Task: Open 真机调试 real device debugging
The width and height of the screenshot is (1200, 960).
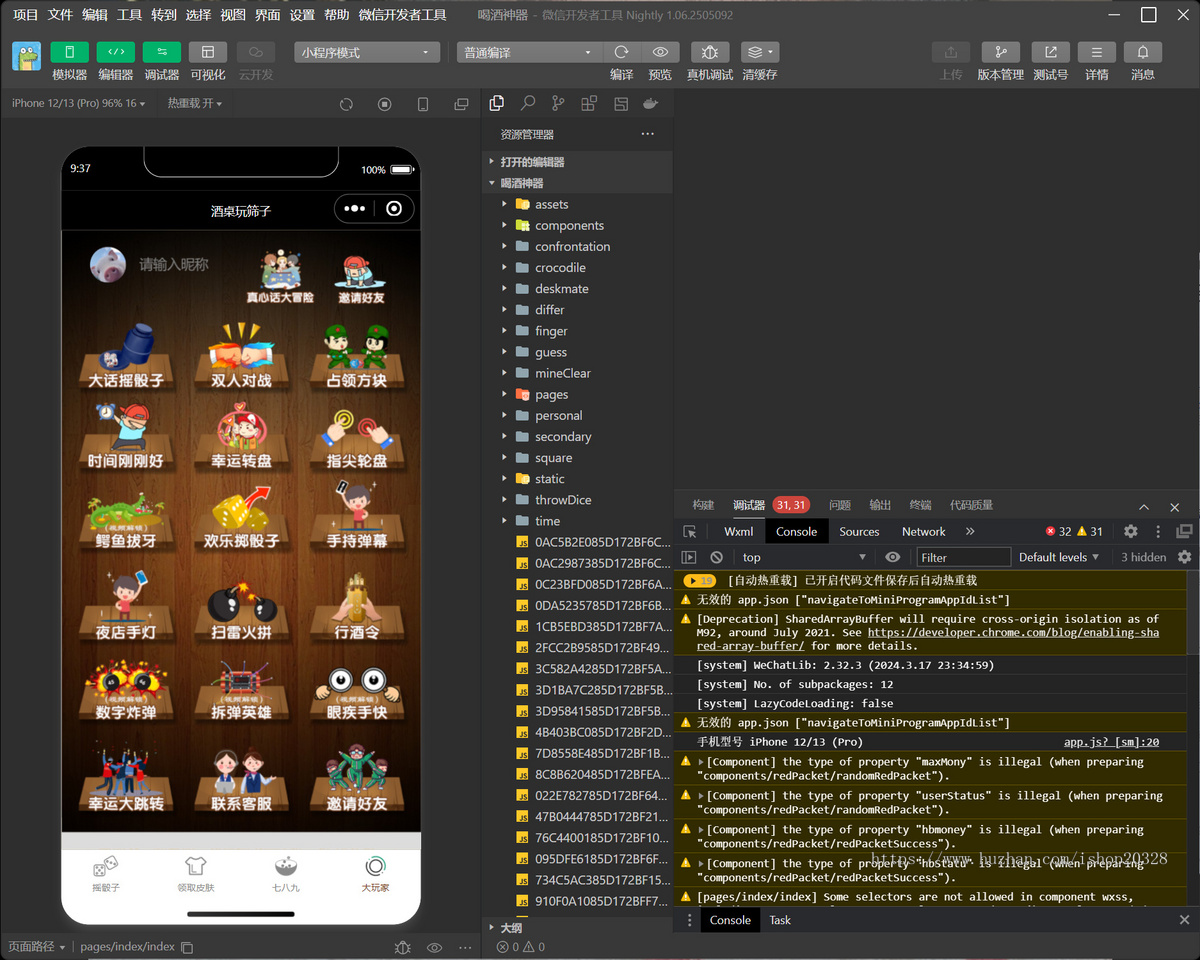Action: point(709,52)
